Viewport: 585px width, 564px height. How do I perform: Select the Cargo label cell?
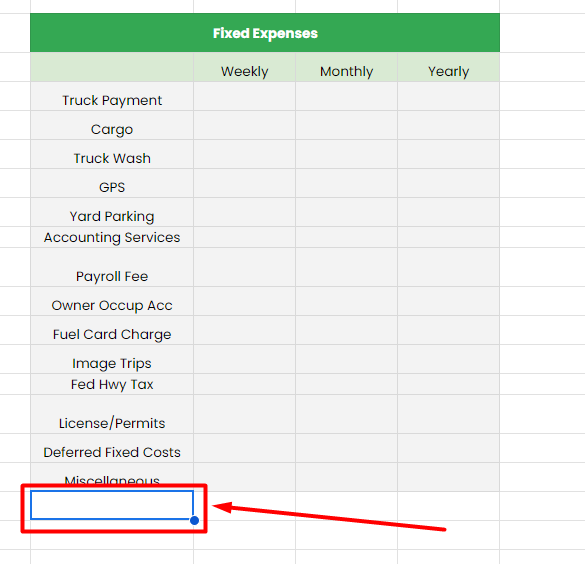tap(112, 125)
